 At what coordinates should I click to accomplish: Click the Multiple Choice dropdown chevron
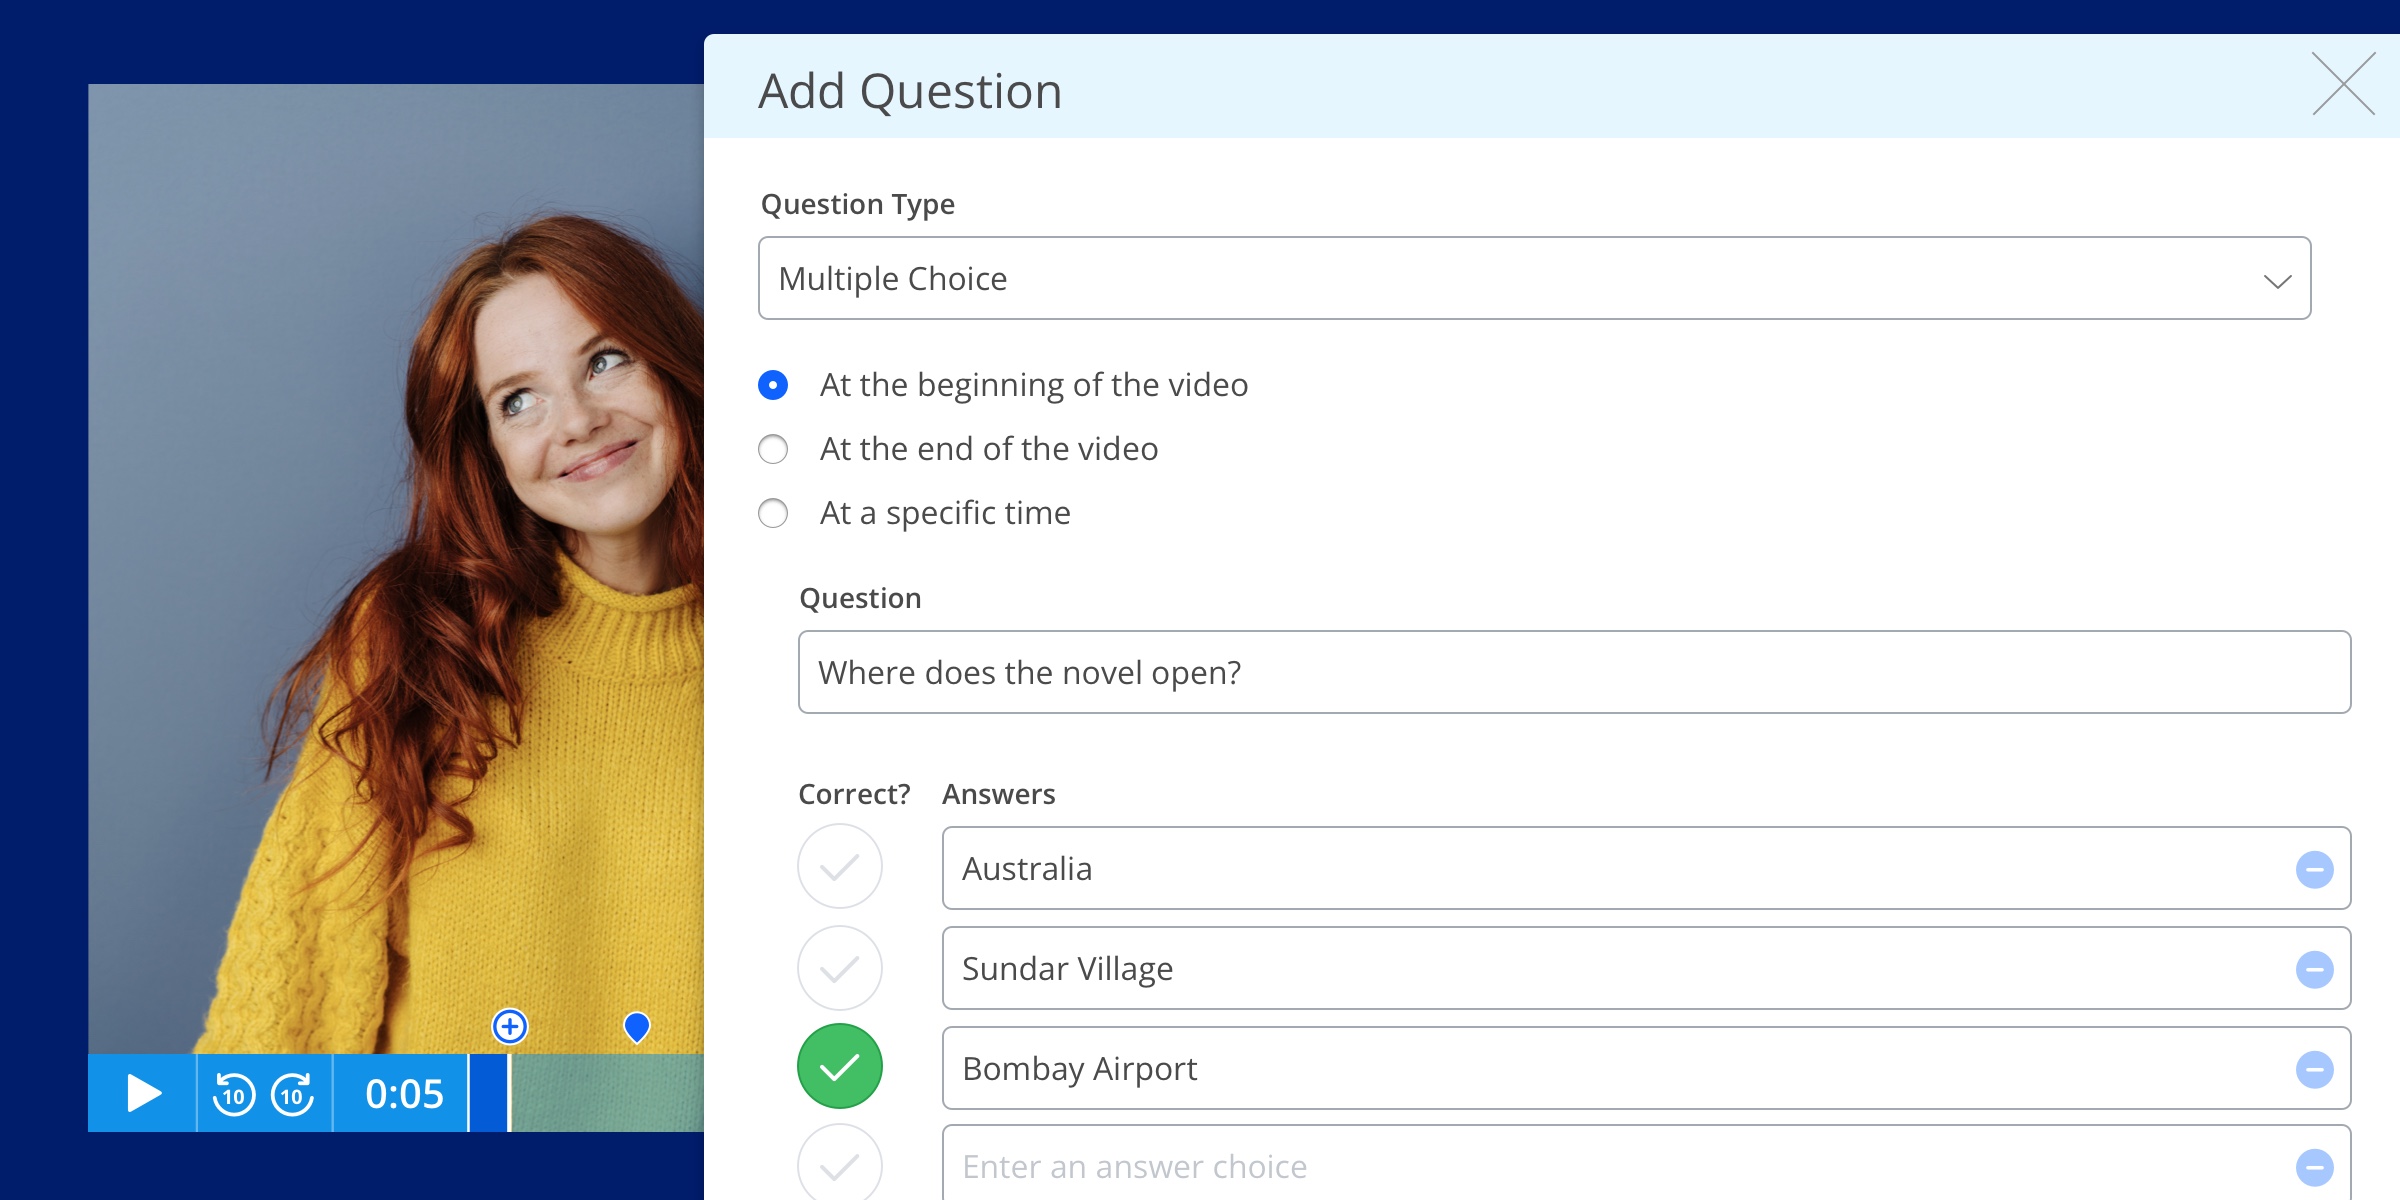(x=2277, y=281)
